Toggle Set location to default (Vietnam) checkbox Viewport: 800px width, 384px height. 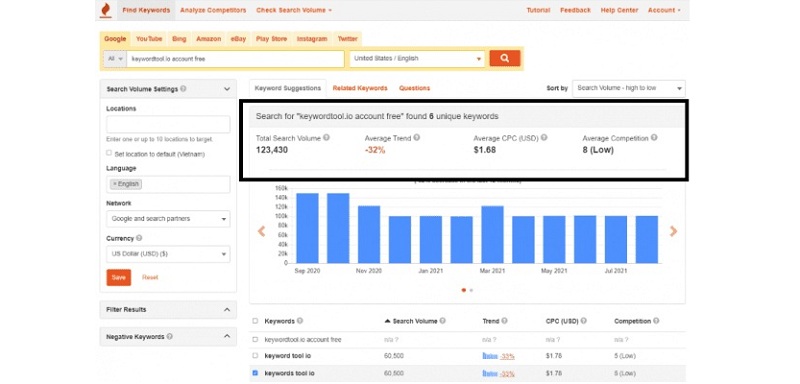coord(109,153)
